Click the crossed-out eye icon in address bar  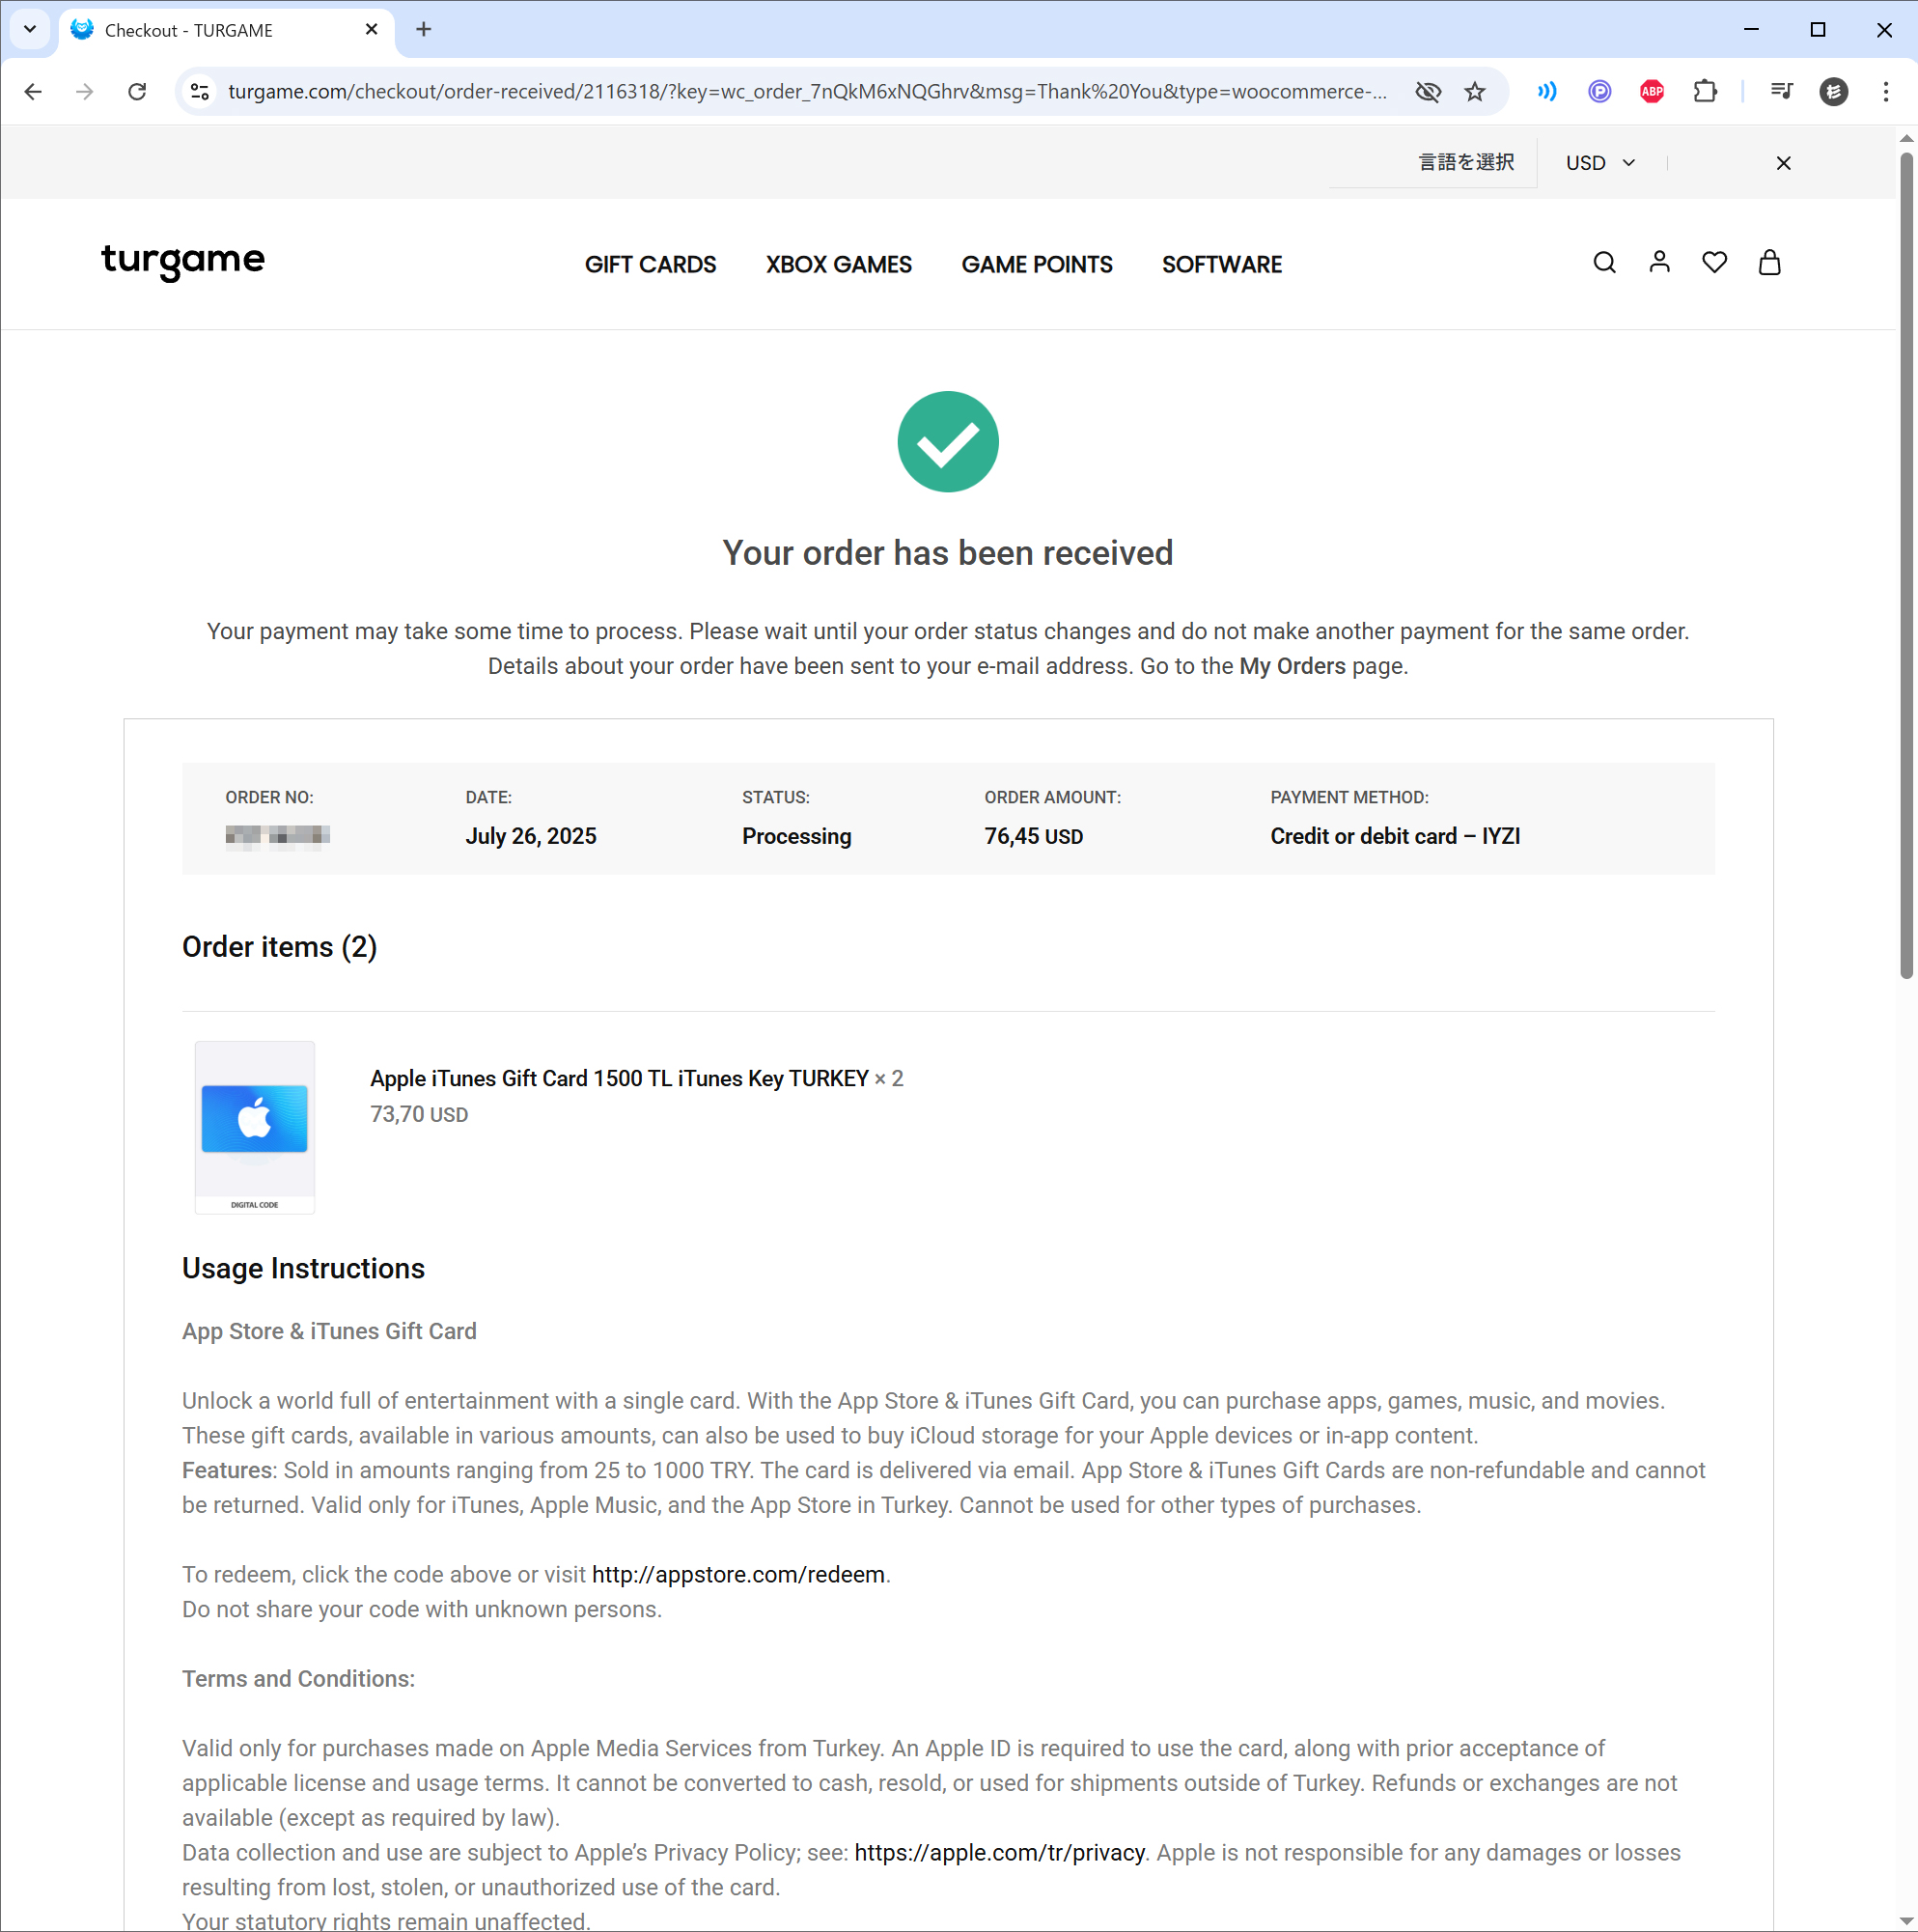click(x=1428, y=92)
